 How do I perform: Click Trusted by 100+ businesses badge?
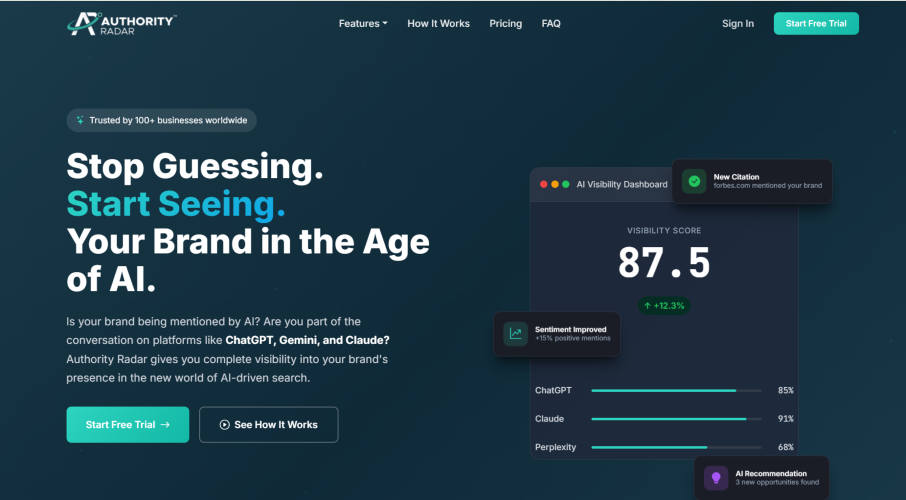point(161,120)
